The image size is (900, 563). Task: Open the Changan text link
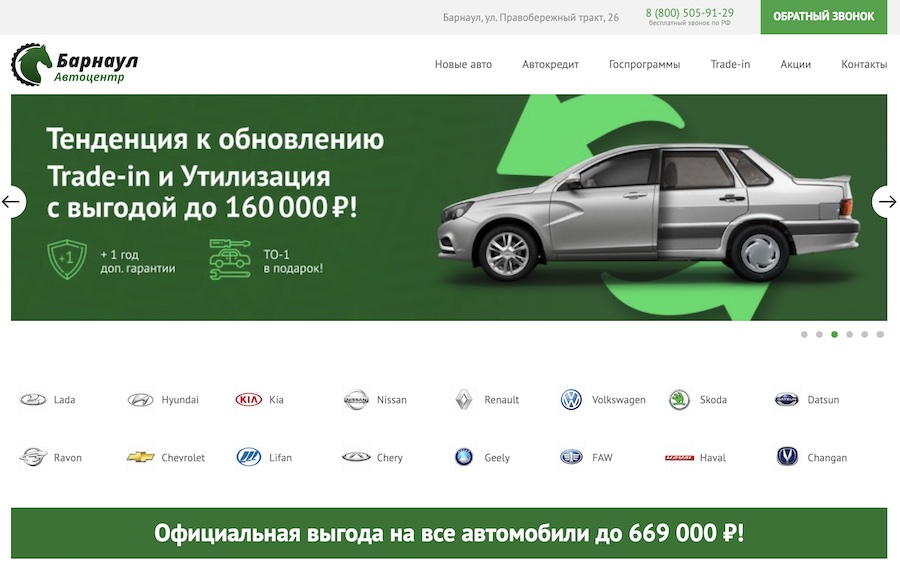(x=827, y=458)
